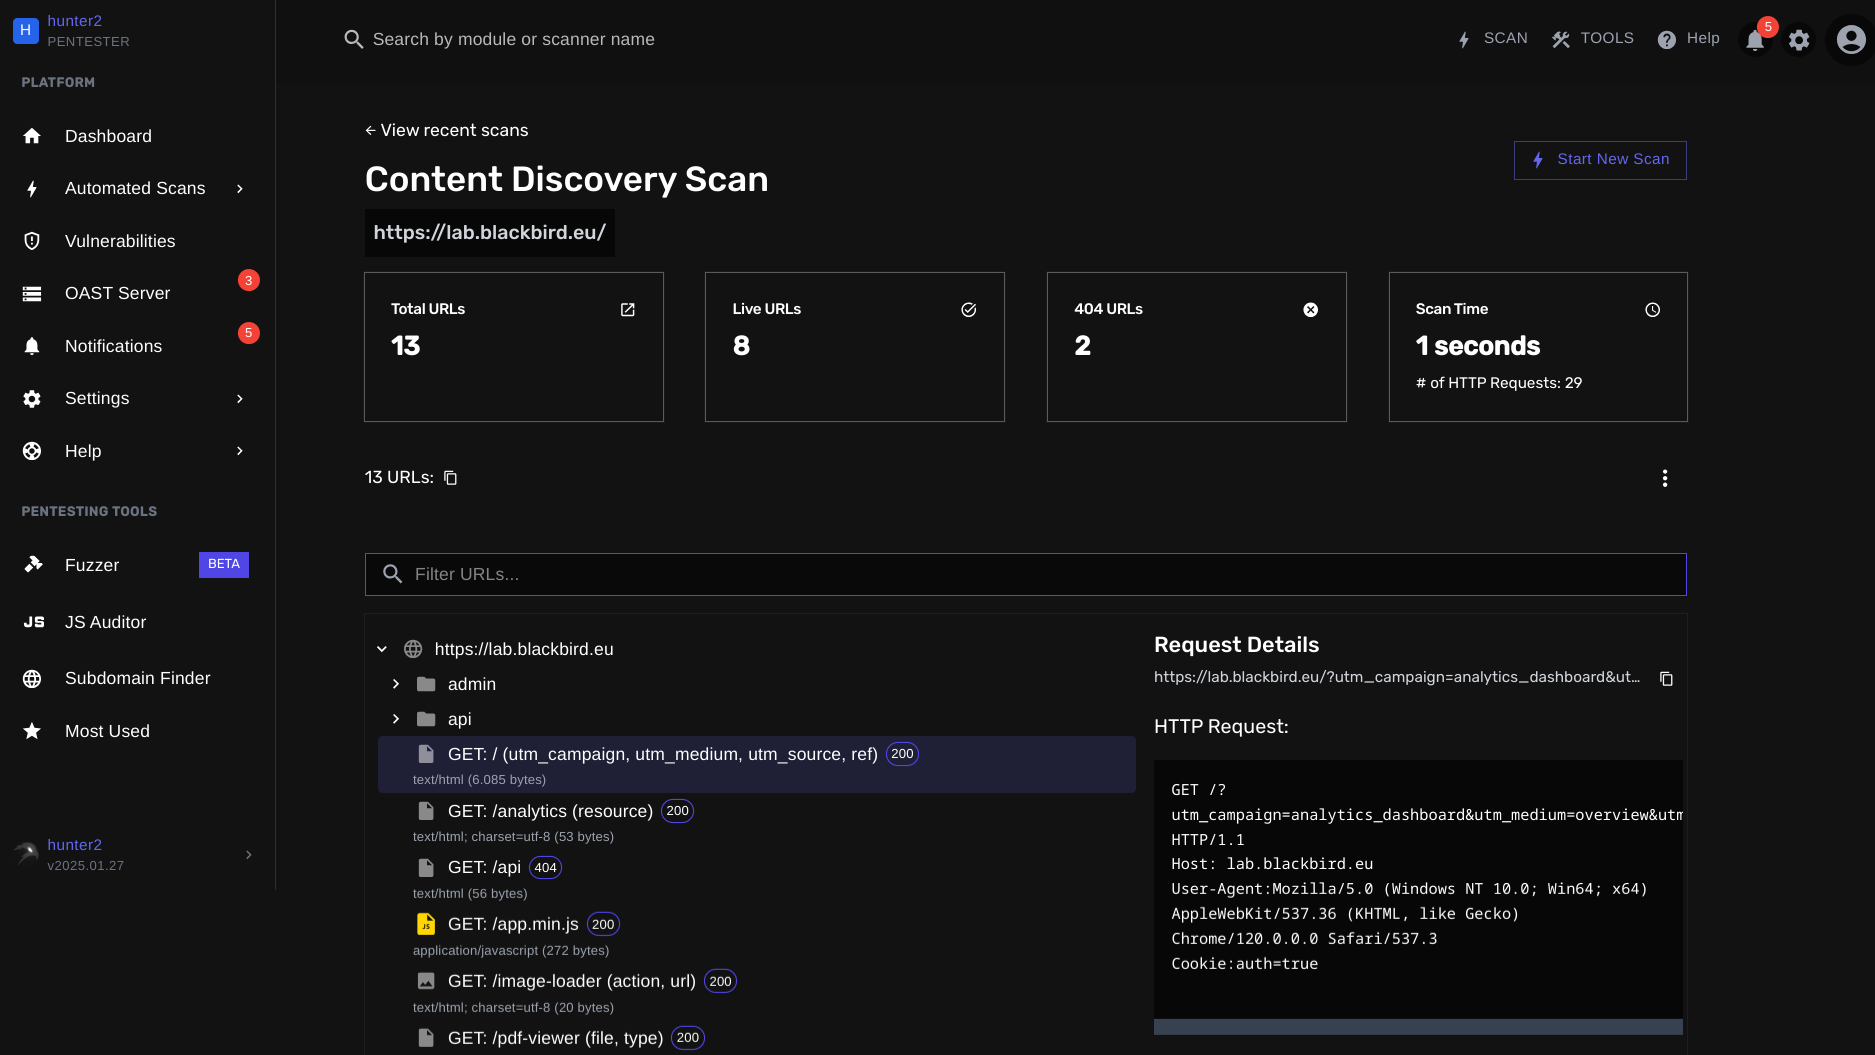Expand Automated Scans submenu
Screen dimensions: 1875x1055
(x=239, y=189)
